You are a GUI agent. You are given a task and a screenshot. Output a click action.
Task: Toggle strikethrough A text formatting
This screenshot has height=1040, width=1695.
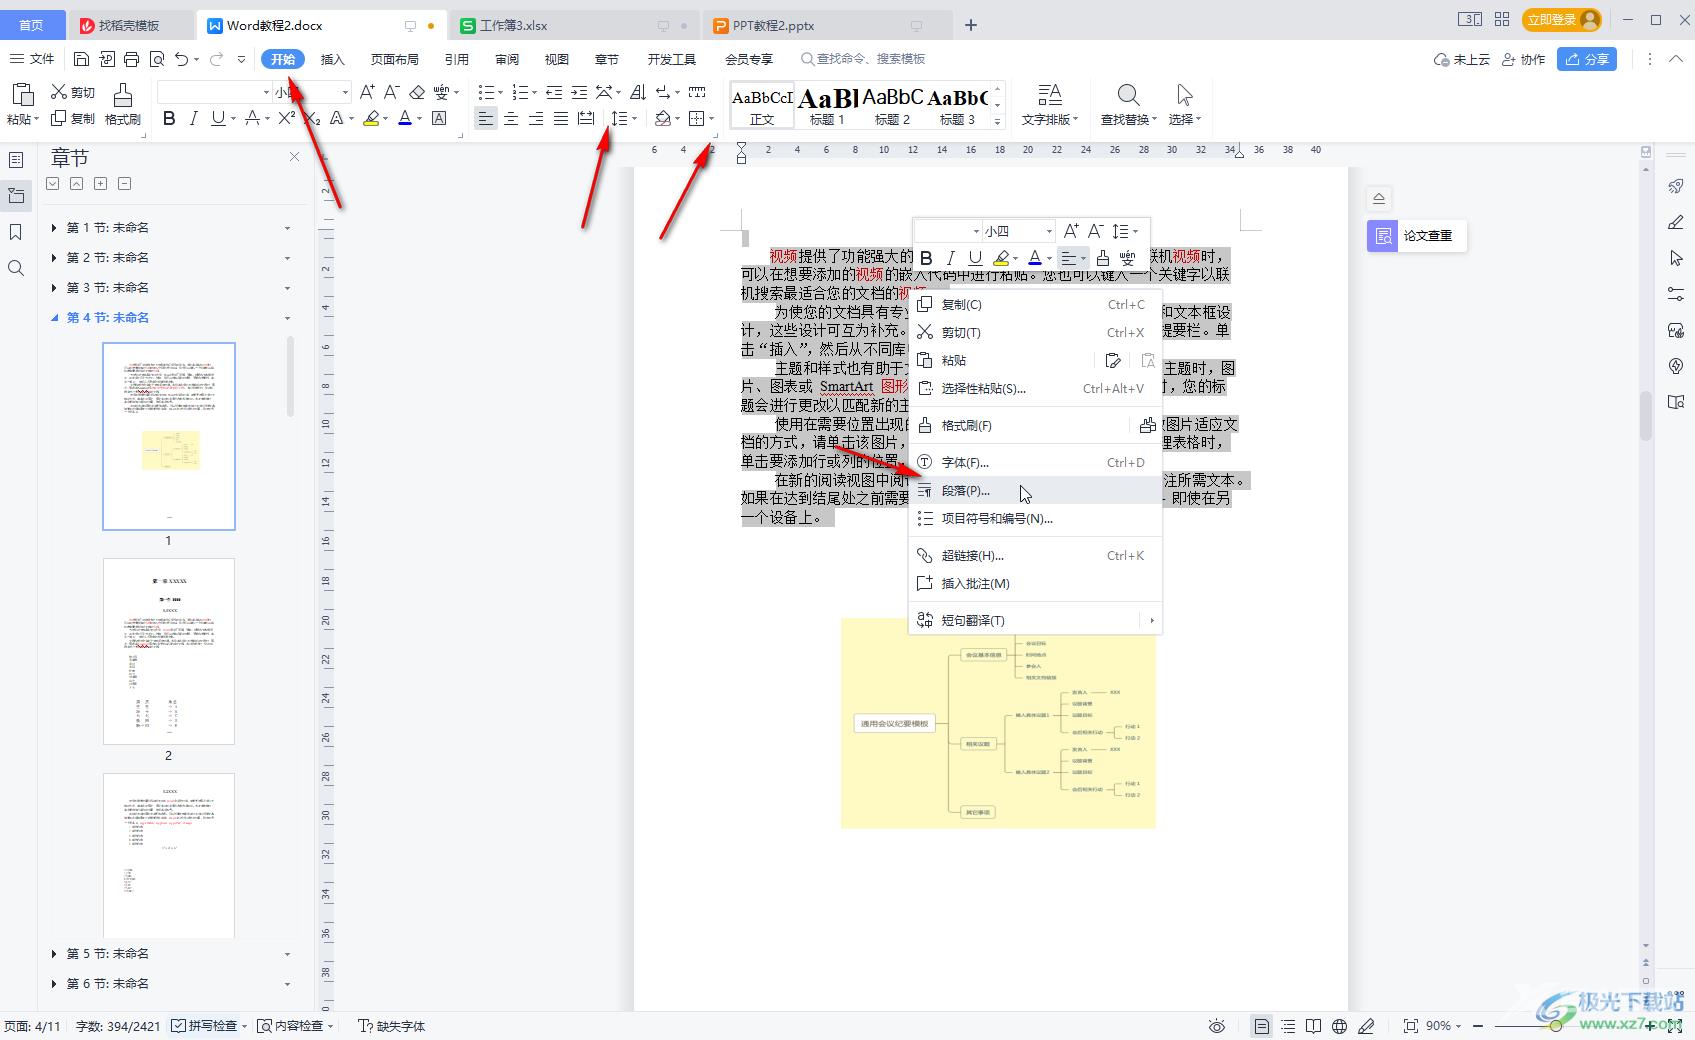[252, 118]
